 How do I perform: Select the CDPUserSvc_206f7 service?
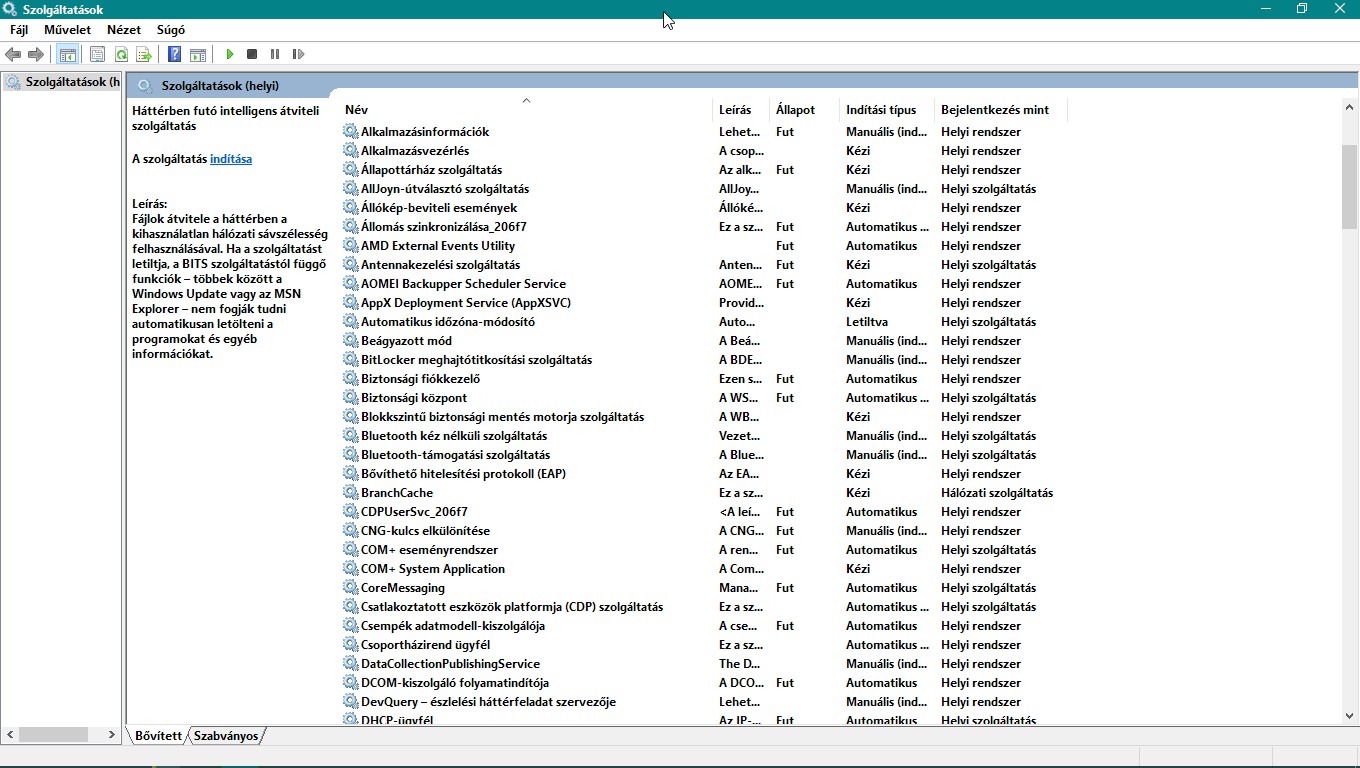click(704, 511)
